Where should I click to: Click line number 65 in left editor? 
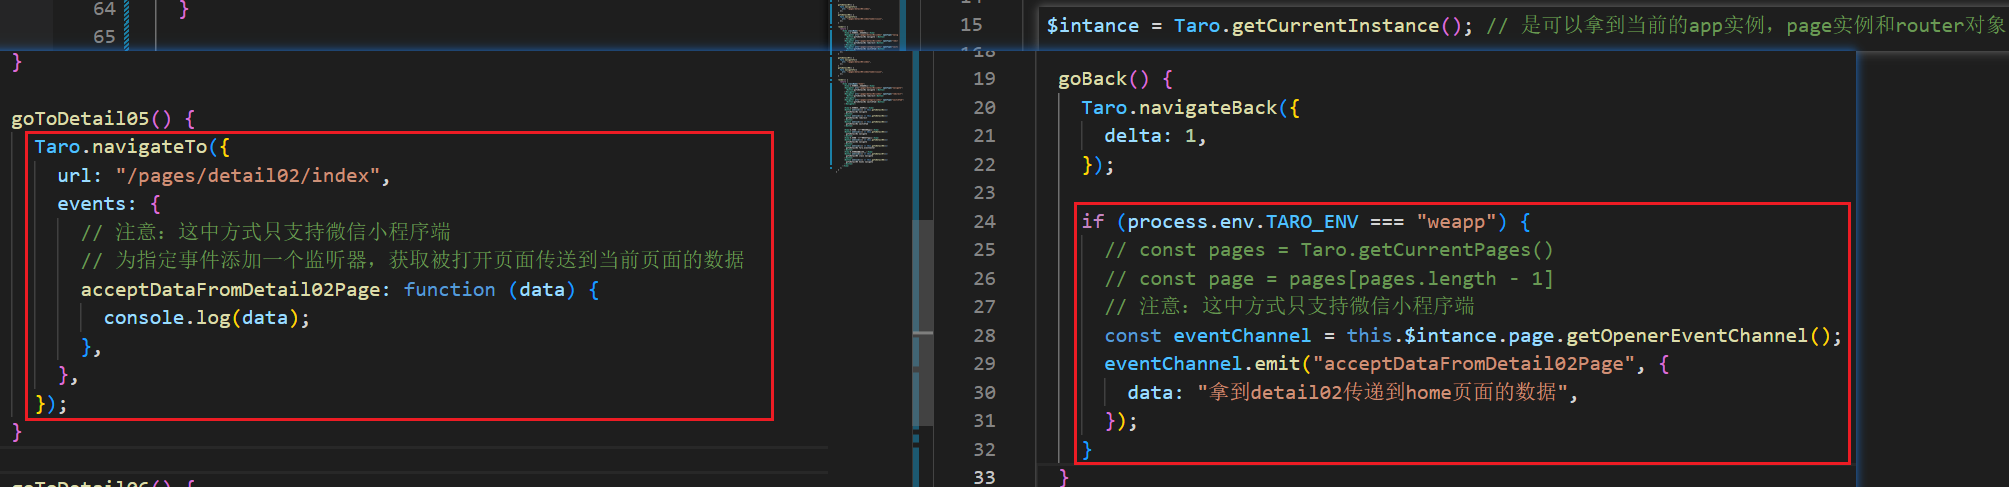104,37
